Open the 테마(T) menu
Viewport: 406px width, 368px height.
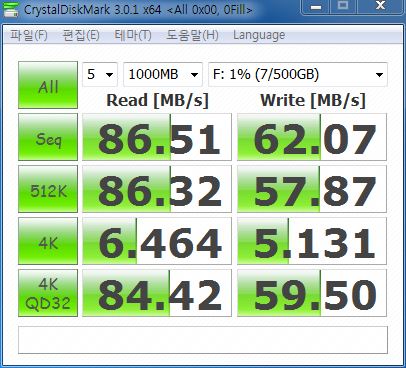click(133, 35)
